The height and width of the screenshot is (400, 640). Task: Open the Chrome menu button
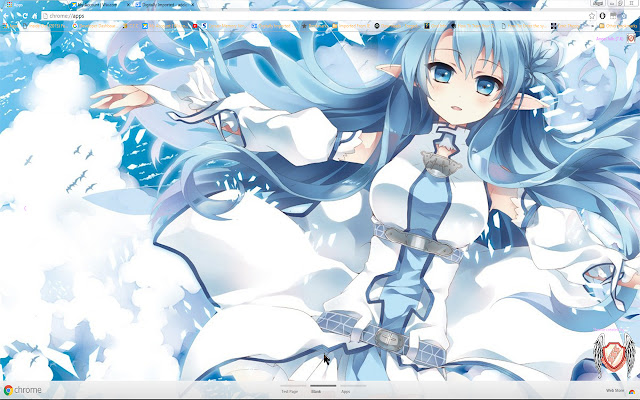[624, 16]
